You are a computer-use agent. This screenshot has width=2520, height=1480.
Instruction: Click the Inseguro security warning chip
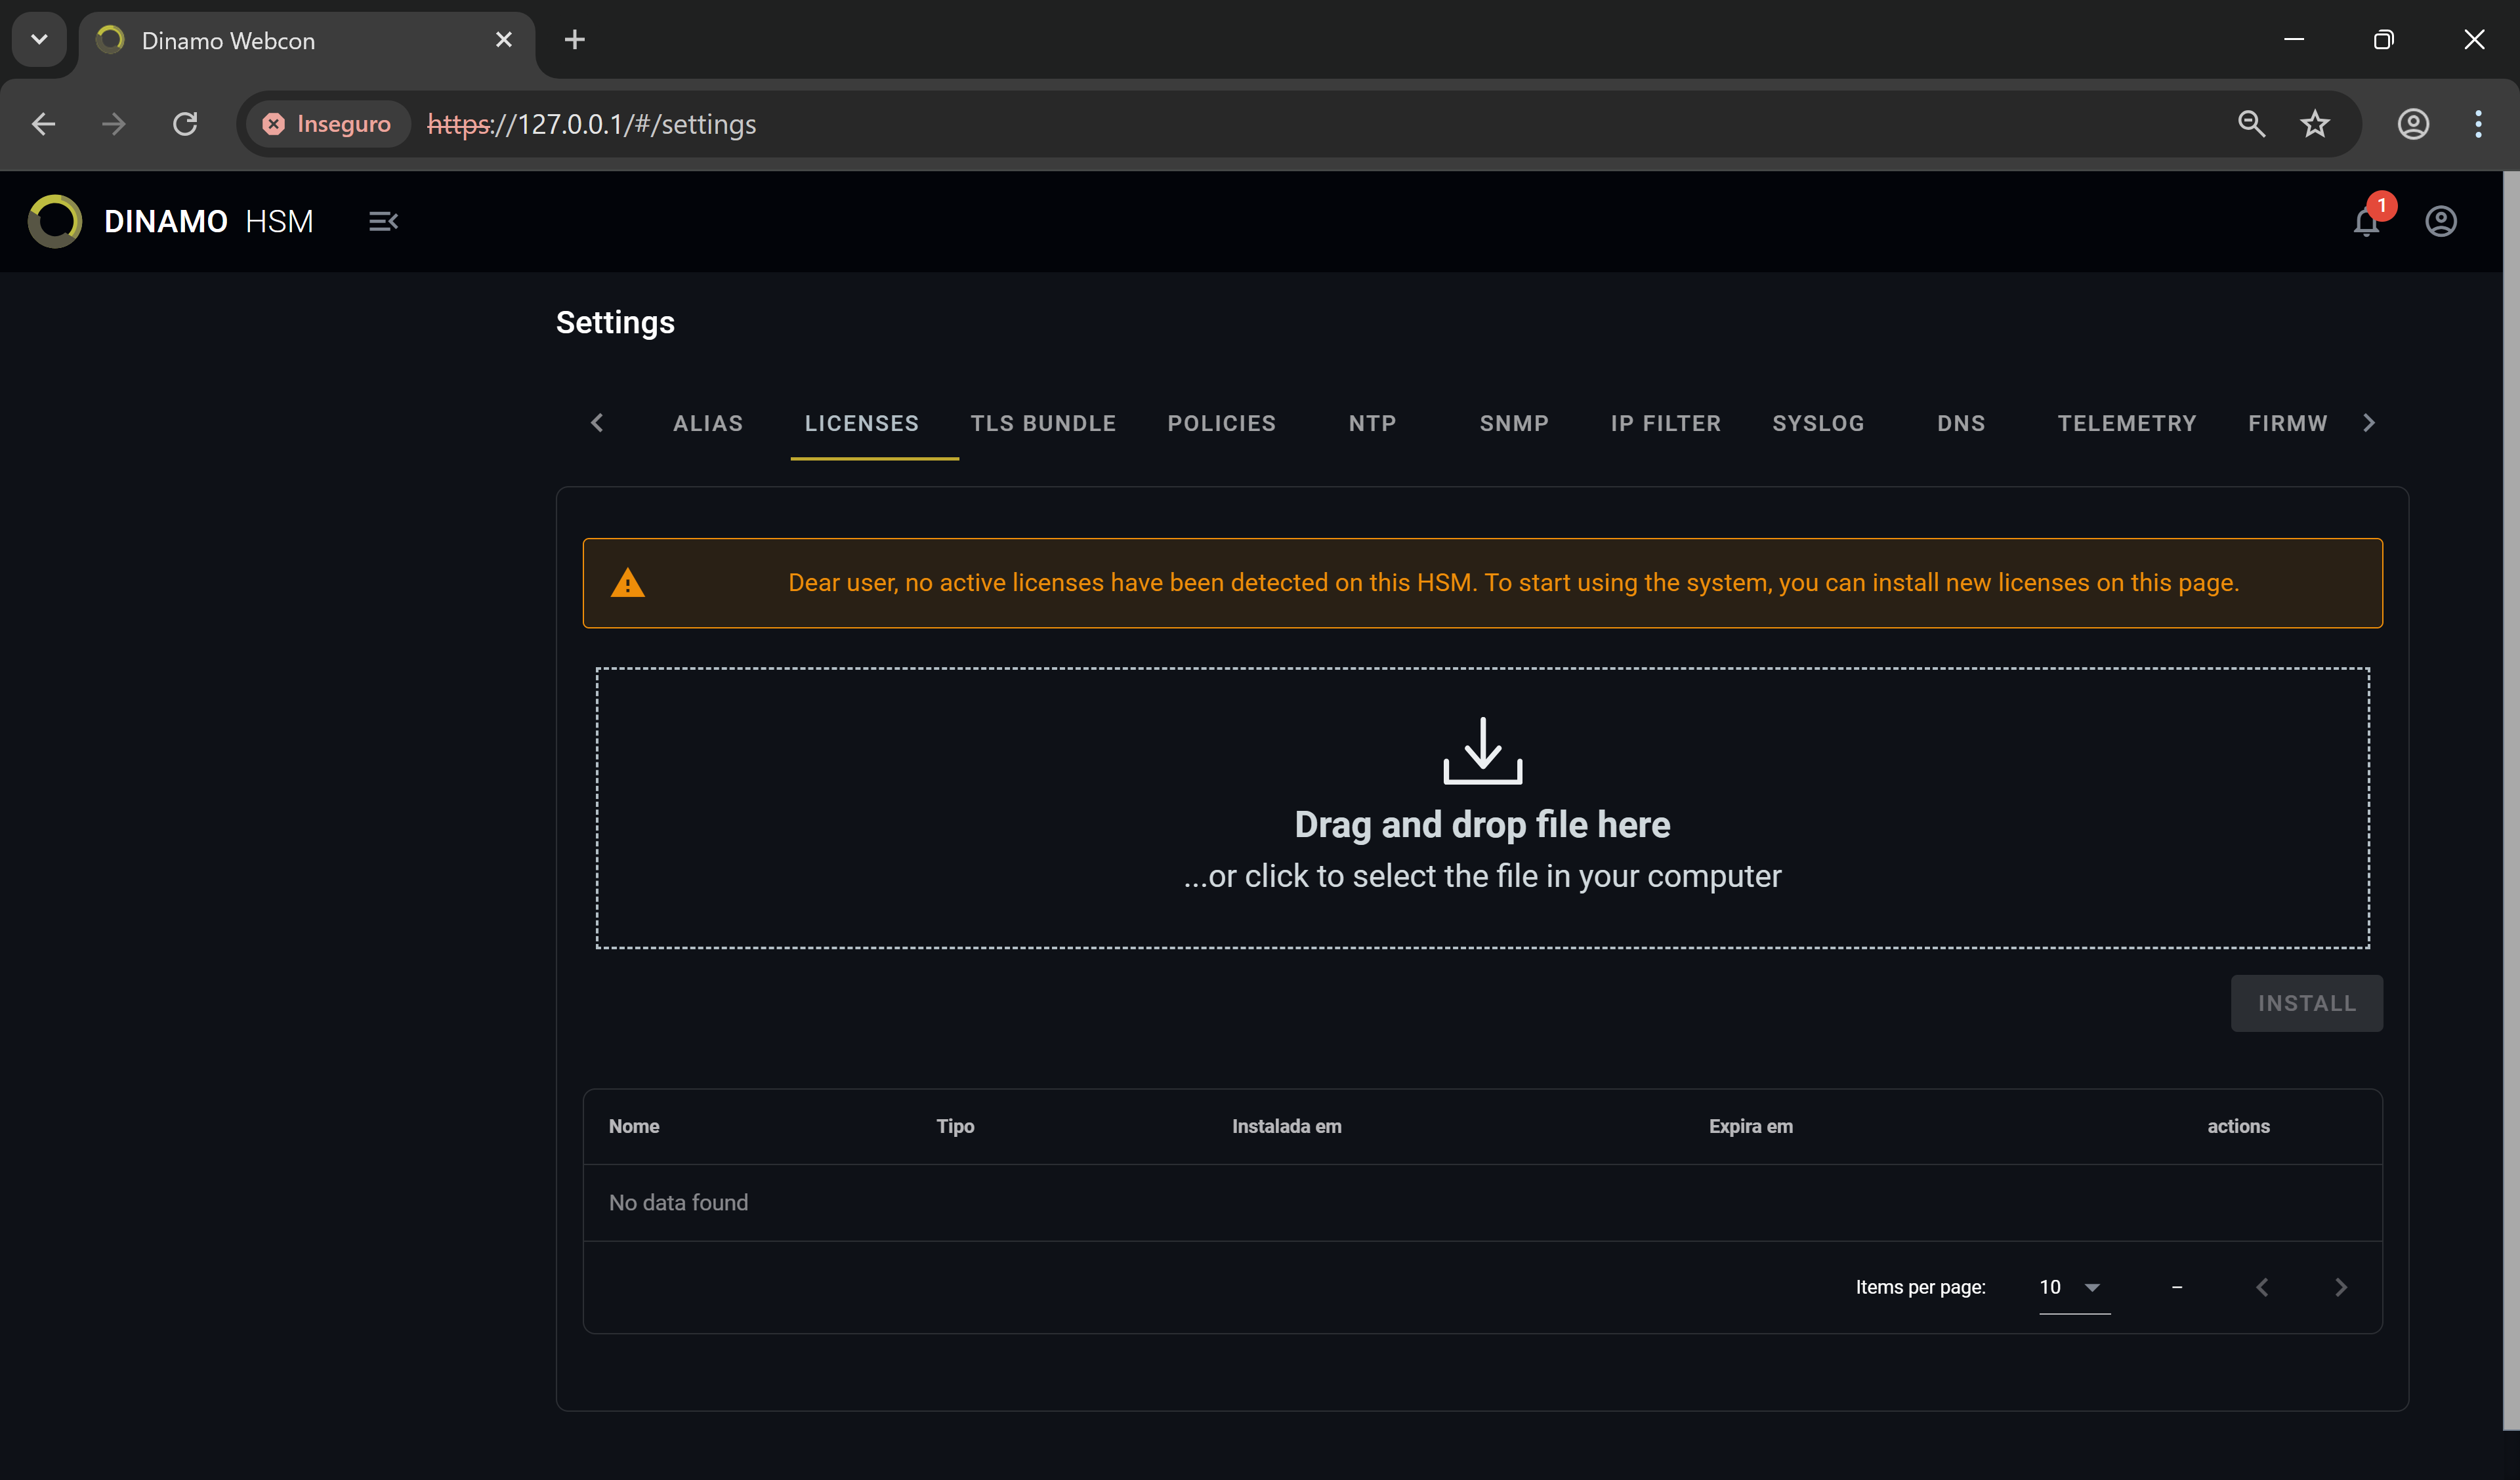327,124
